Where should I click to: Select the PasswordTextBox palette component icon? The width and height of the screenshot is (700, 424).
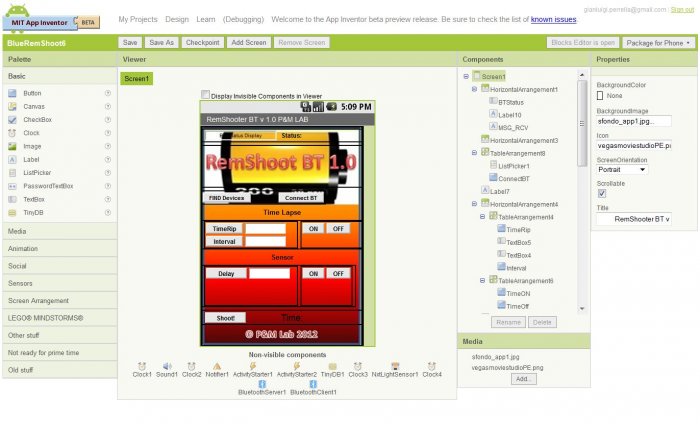click(12, 186)
